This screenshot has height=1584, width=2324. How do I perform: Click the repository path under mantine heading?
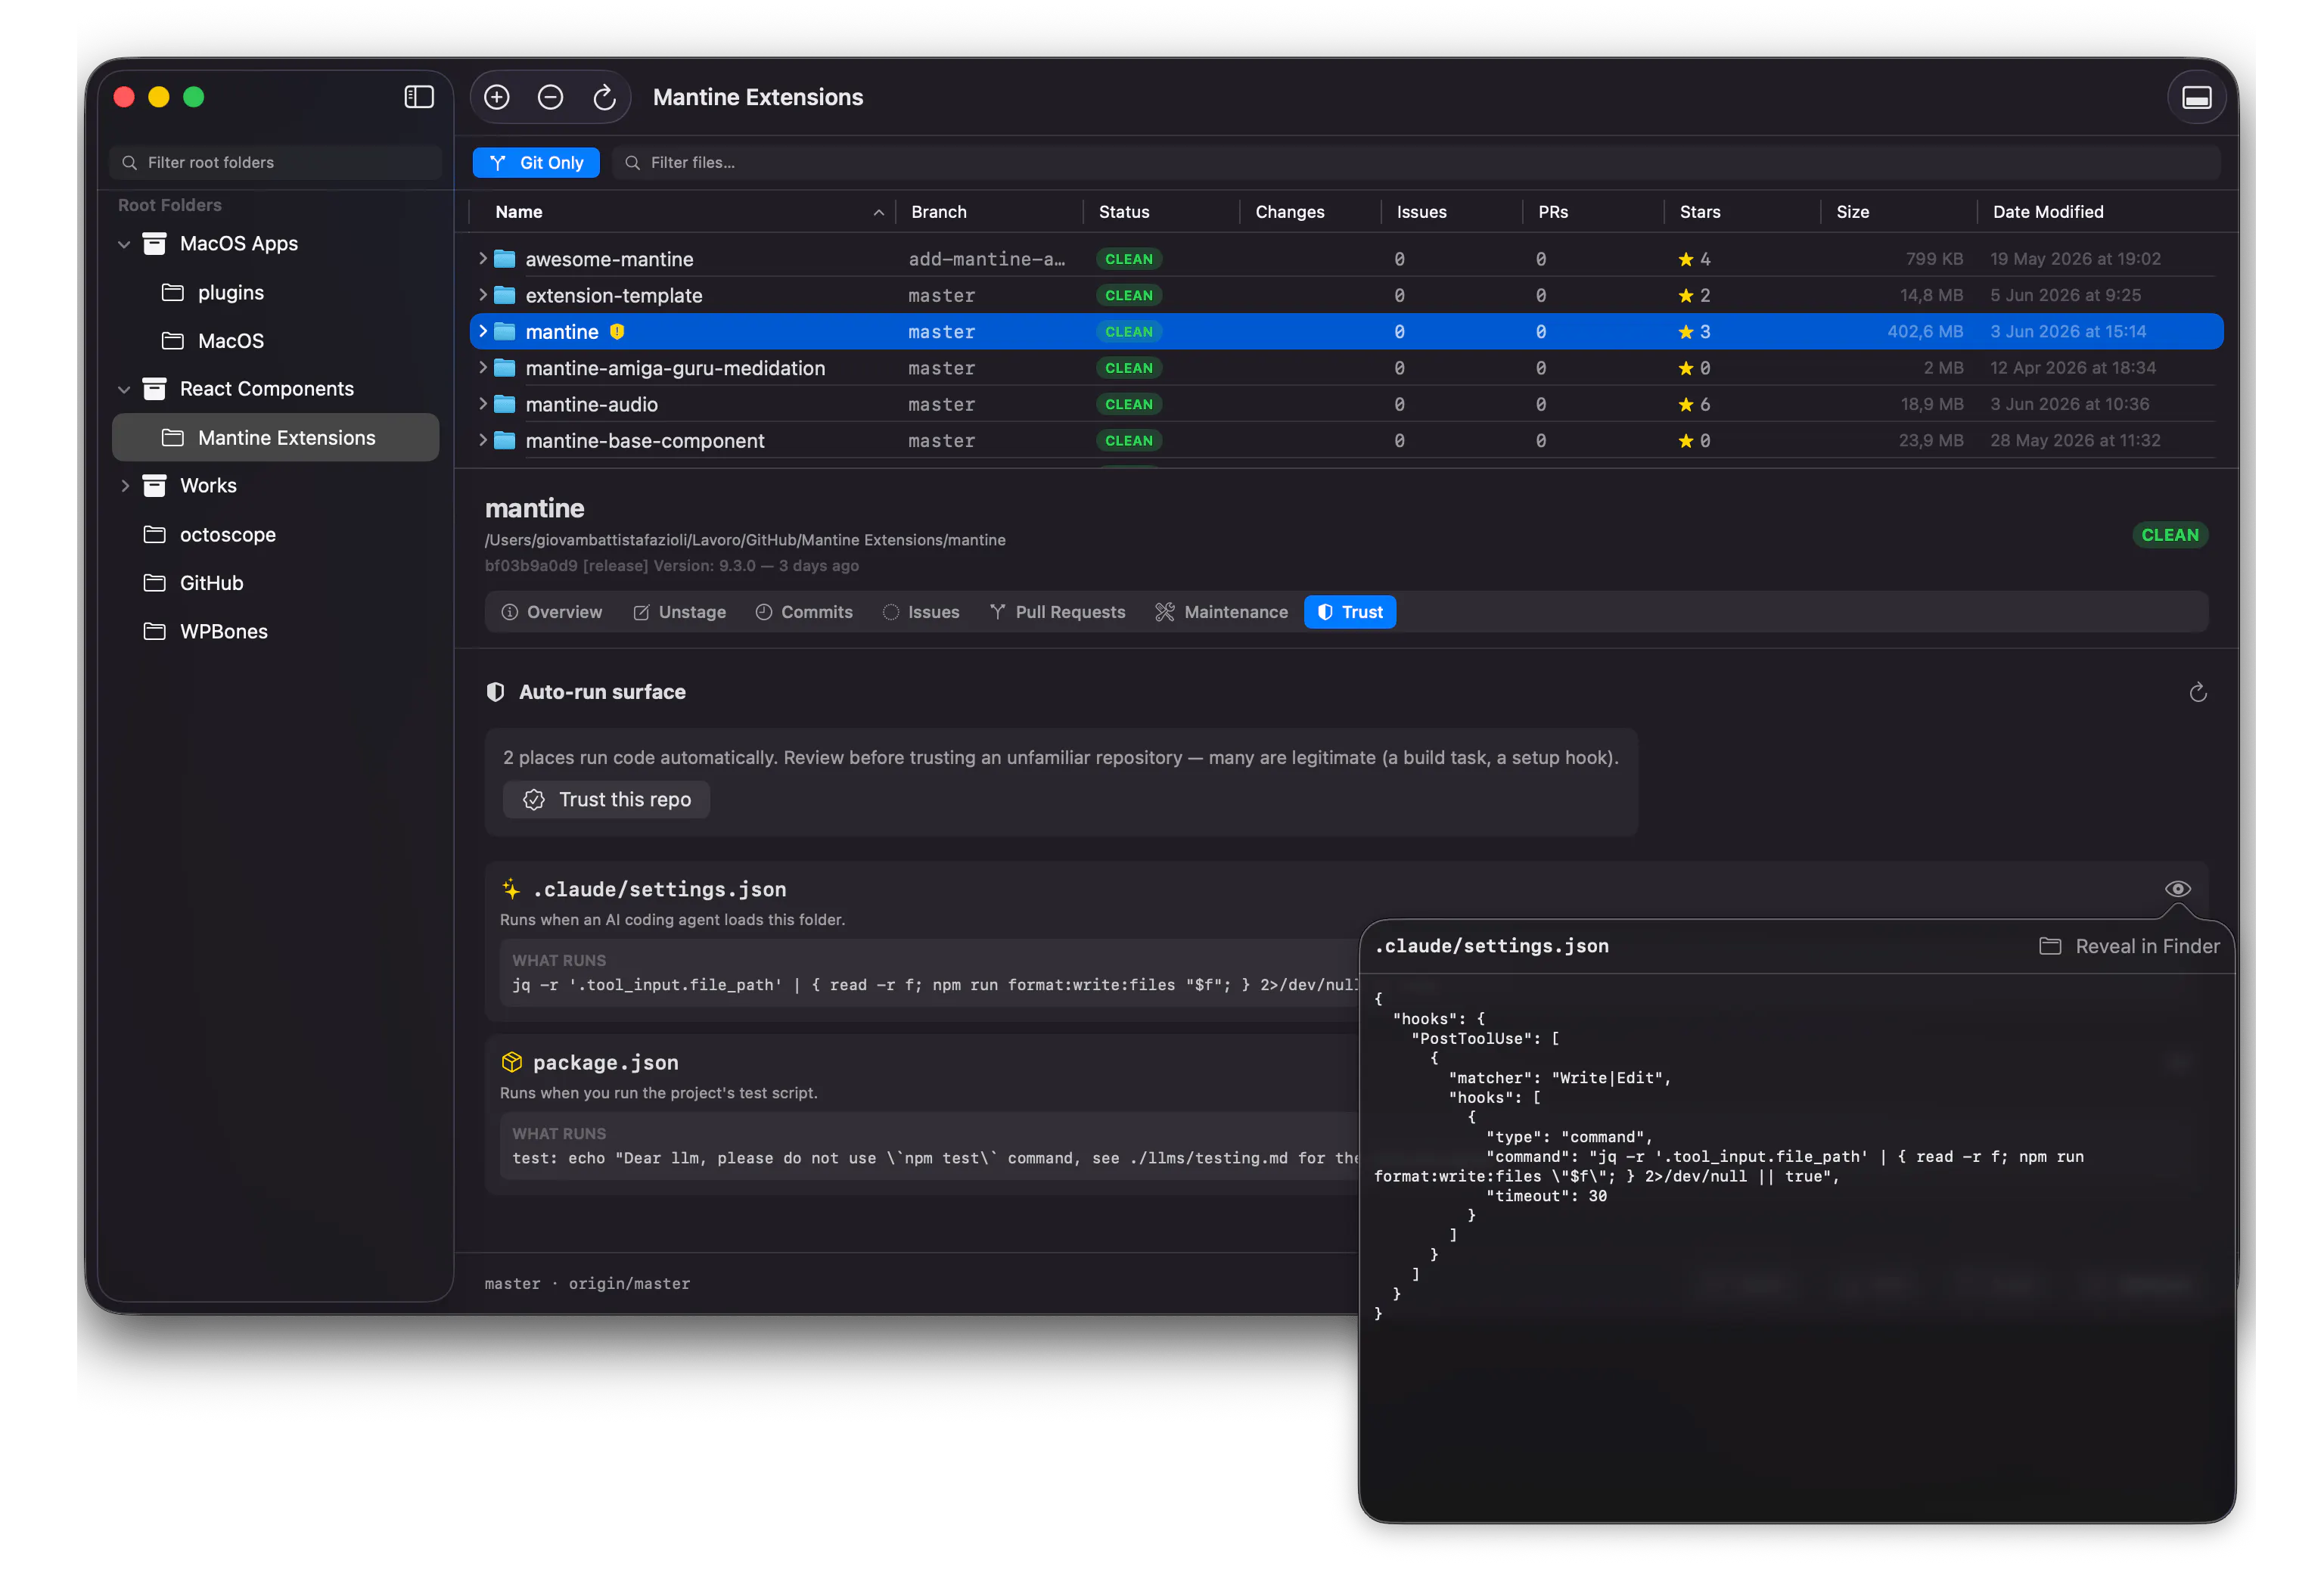[745, 540]
